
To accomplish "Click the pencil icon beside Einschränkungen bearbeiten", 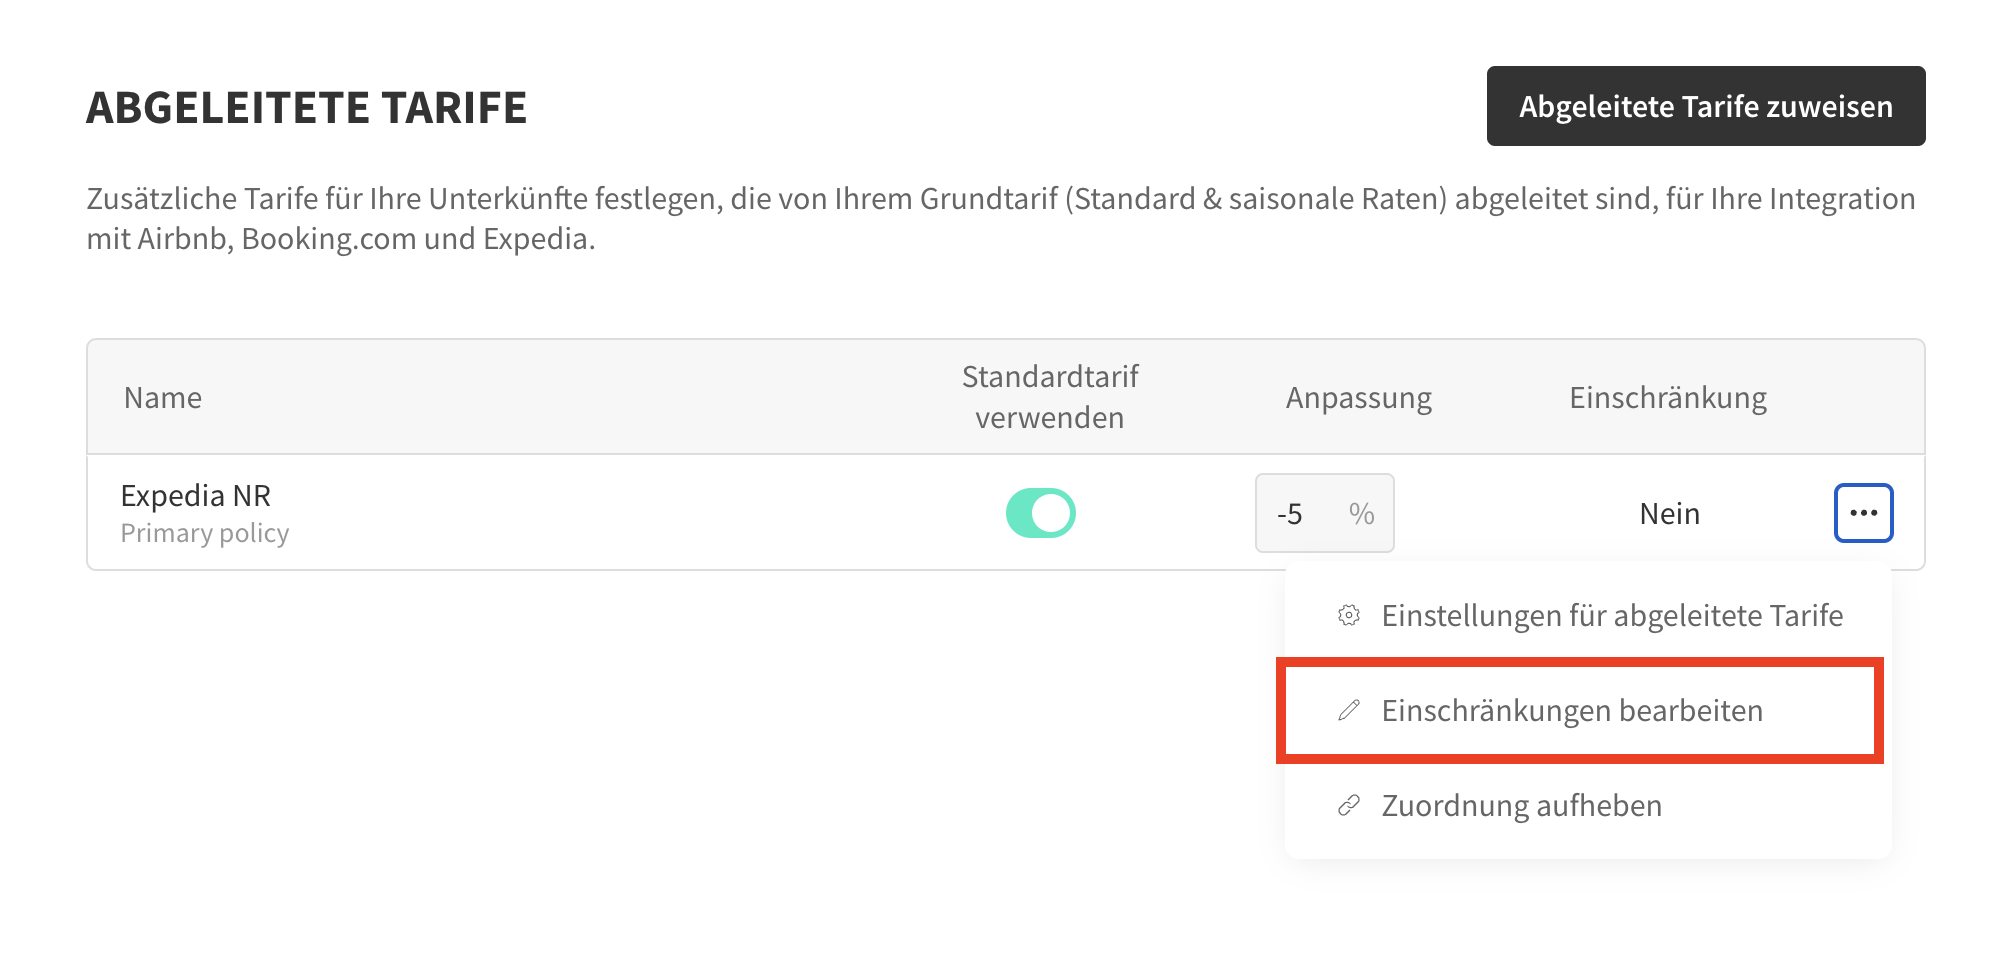I will tap(1349, 710).
